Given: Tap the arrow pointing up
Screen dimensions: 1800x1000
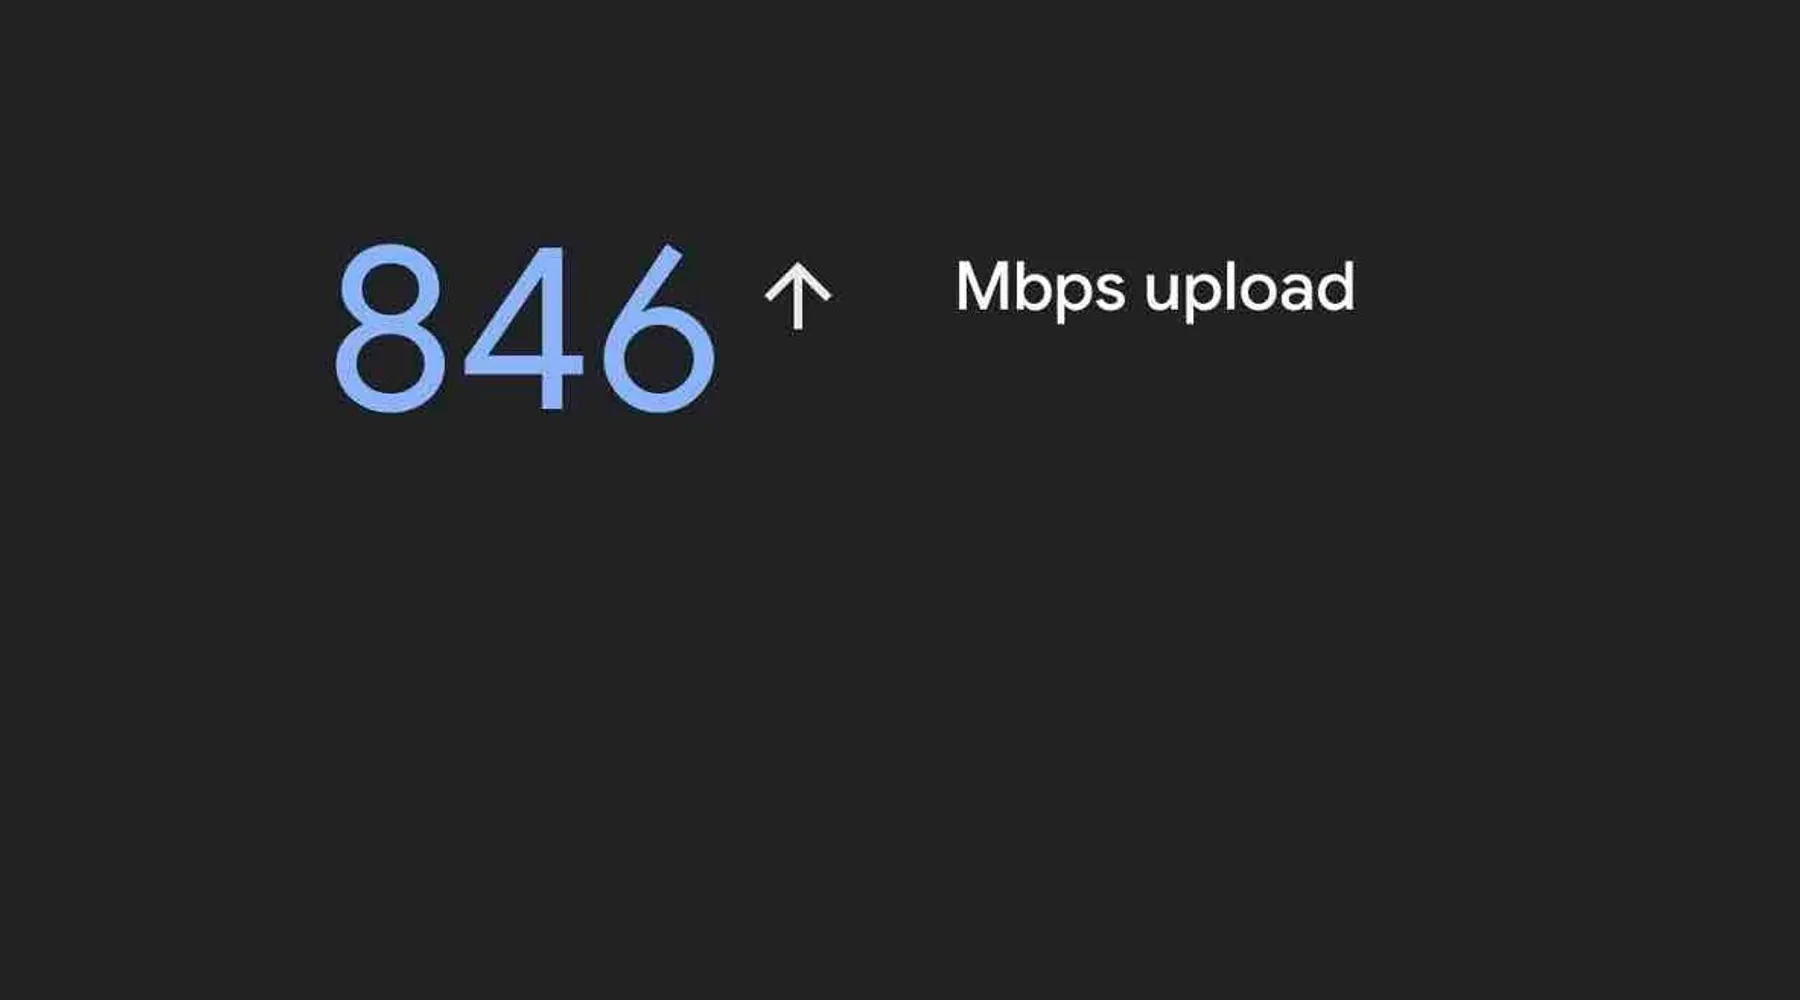Looking at the screenshot, I should [x=798, y=297].
